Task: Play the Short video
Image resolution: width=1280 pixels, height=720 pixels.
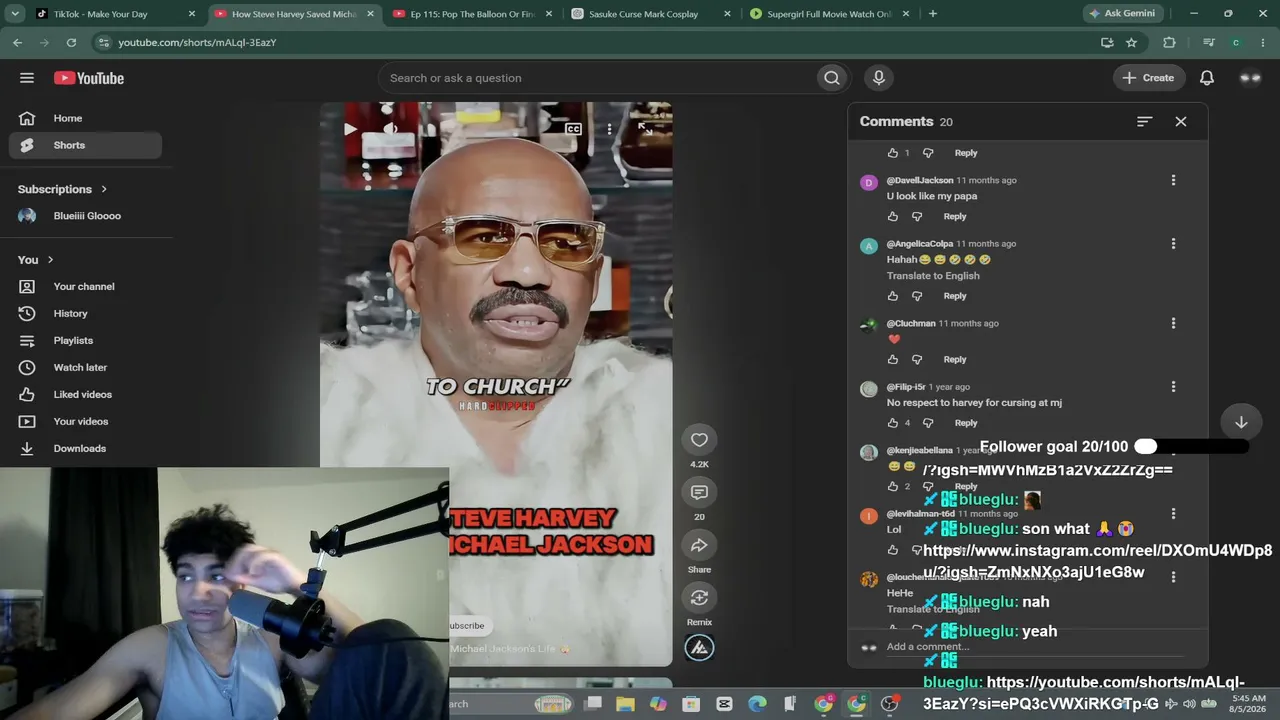Action: (x=349, y=129)
